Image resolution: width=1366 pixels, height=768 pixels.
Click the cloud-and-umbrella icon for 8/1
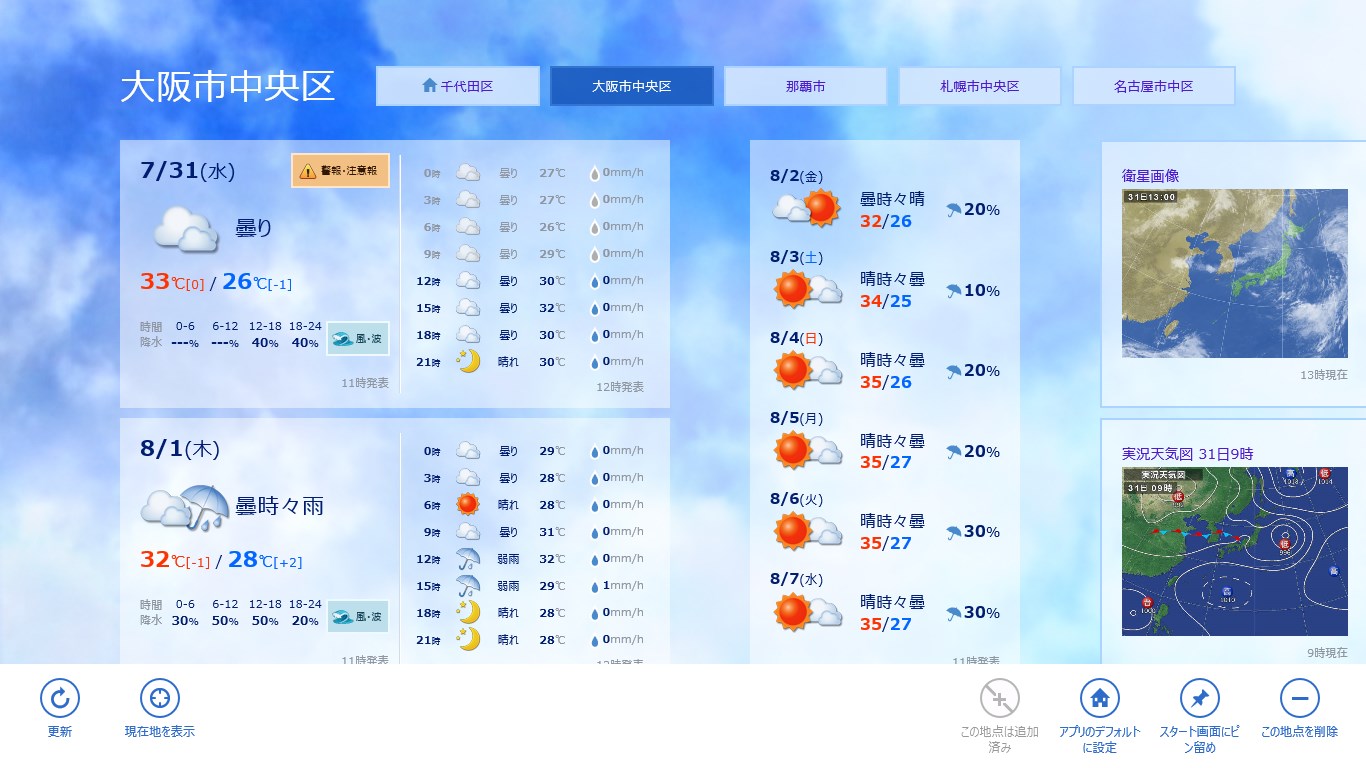point(186,507)
